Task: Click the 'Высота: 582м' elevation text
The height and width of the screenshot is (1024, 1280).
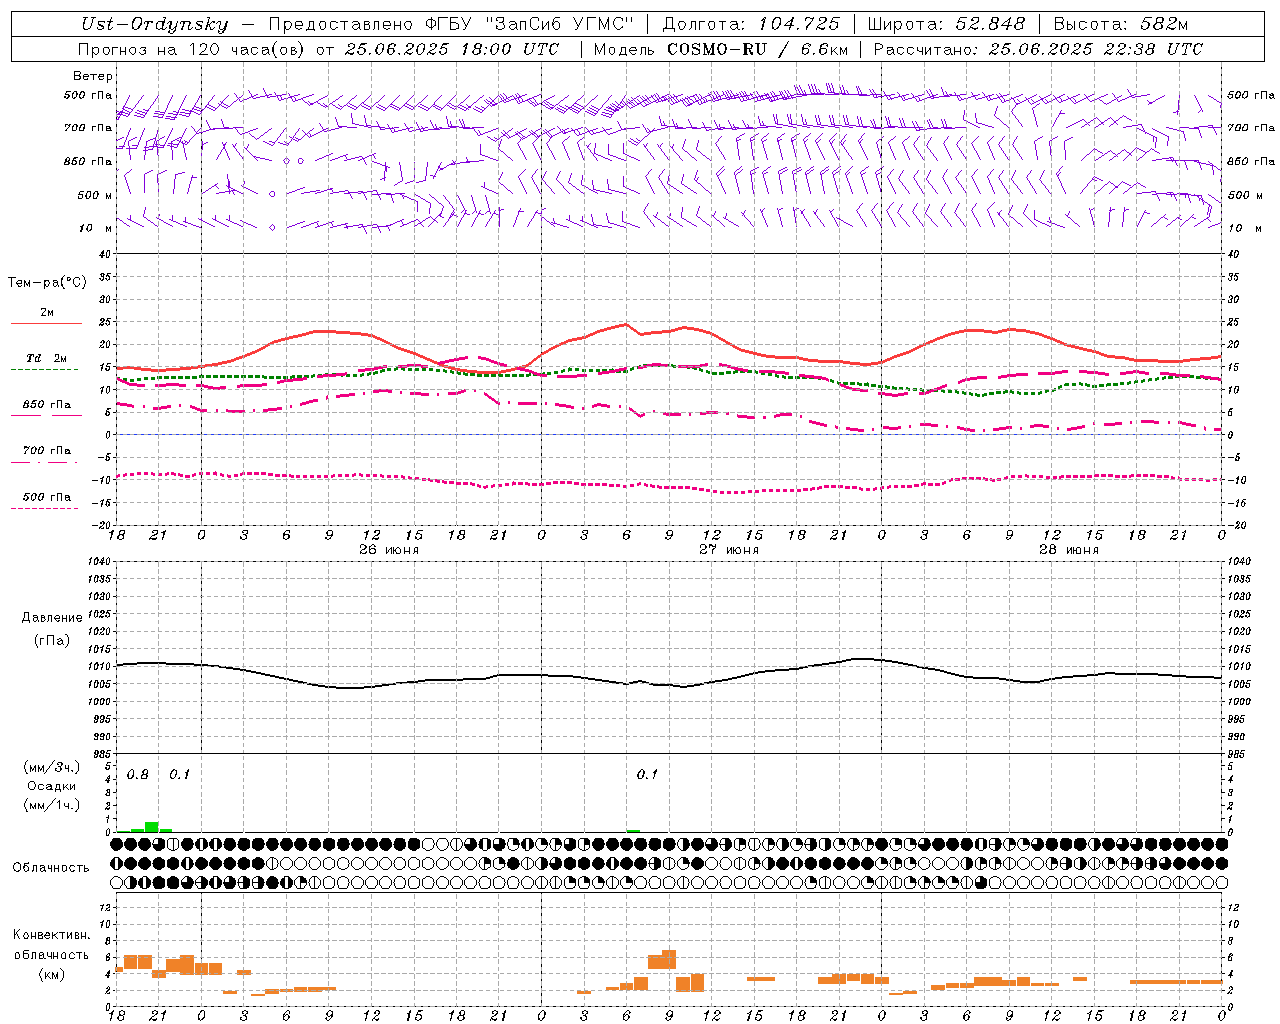Action: pyautogui.click(x=1121, y=25)
